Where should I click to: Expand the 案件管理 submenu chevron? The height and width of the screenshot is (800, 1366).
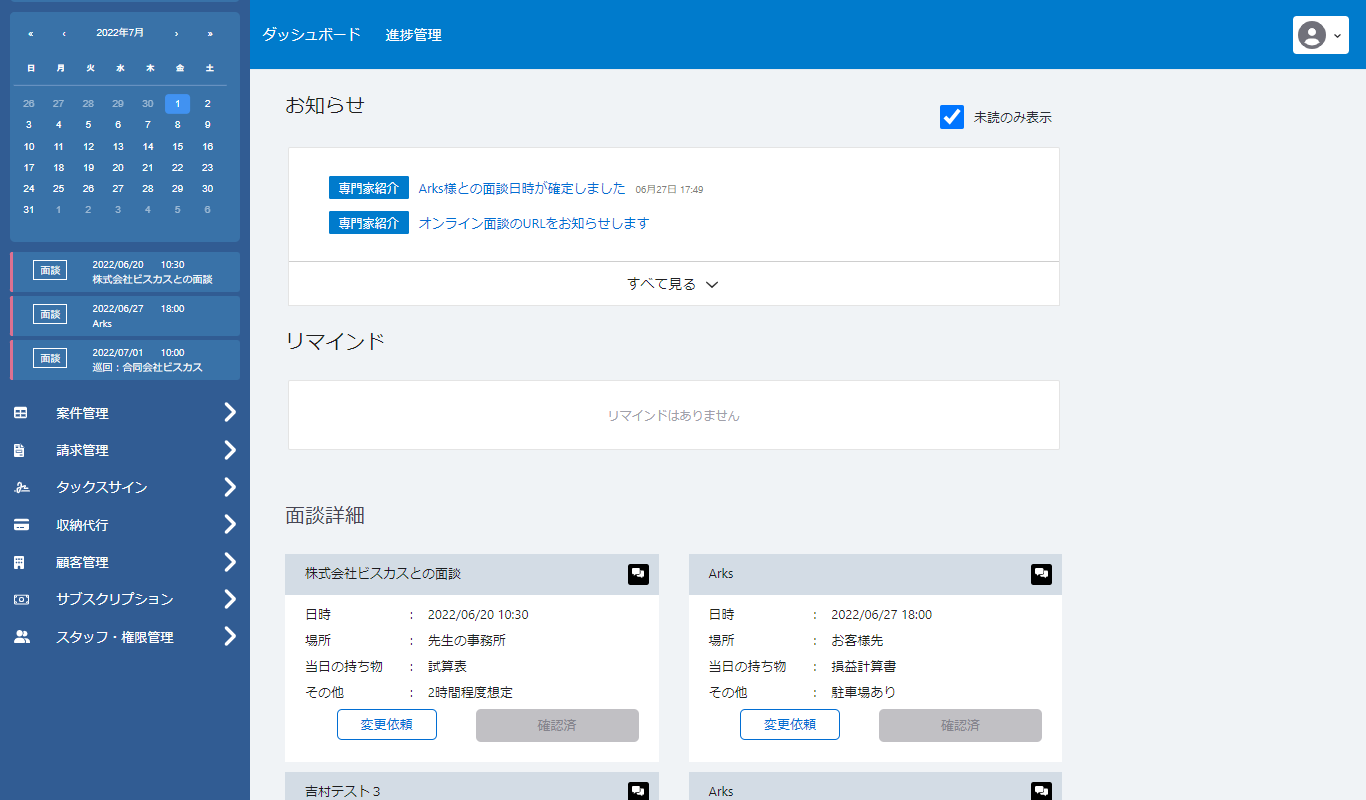(x=229, y=412)
